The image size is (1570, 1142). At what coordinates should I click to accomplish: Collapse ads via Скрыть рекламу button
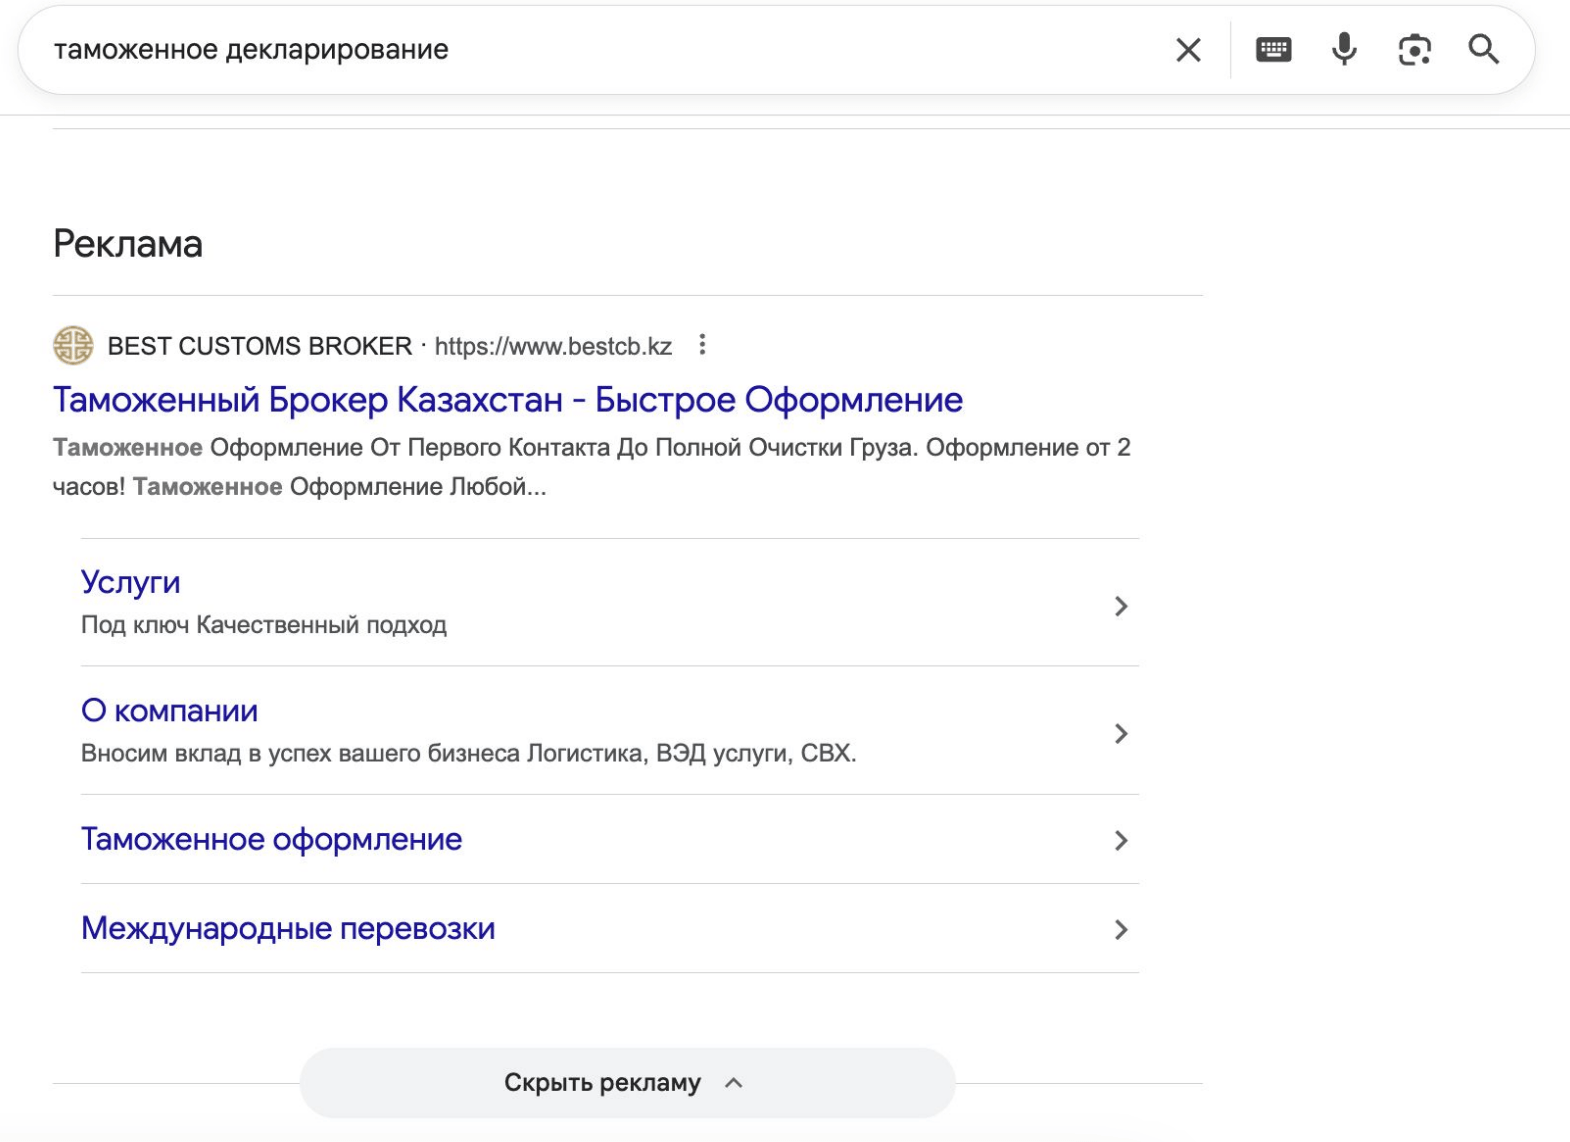tap(628, 1083)
